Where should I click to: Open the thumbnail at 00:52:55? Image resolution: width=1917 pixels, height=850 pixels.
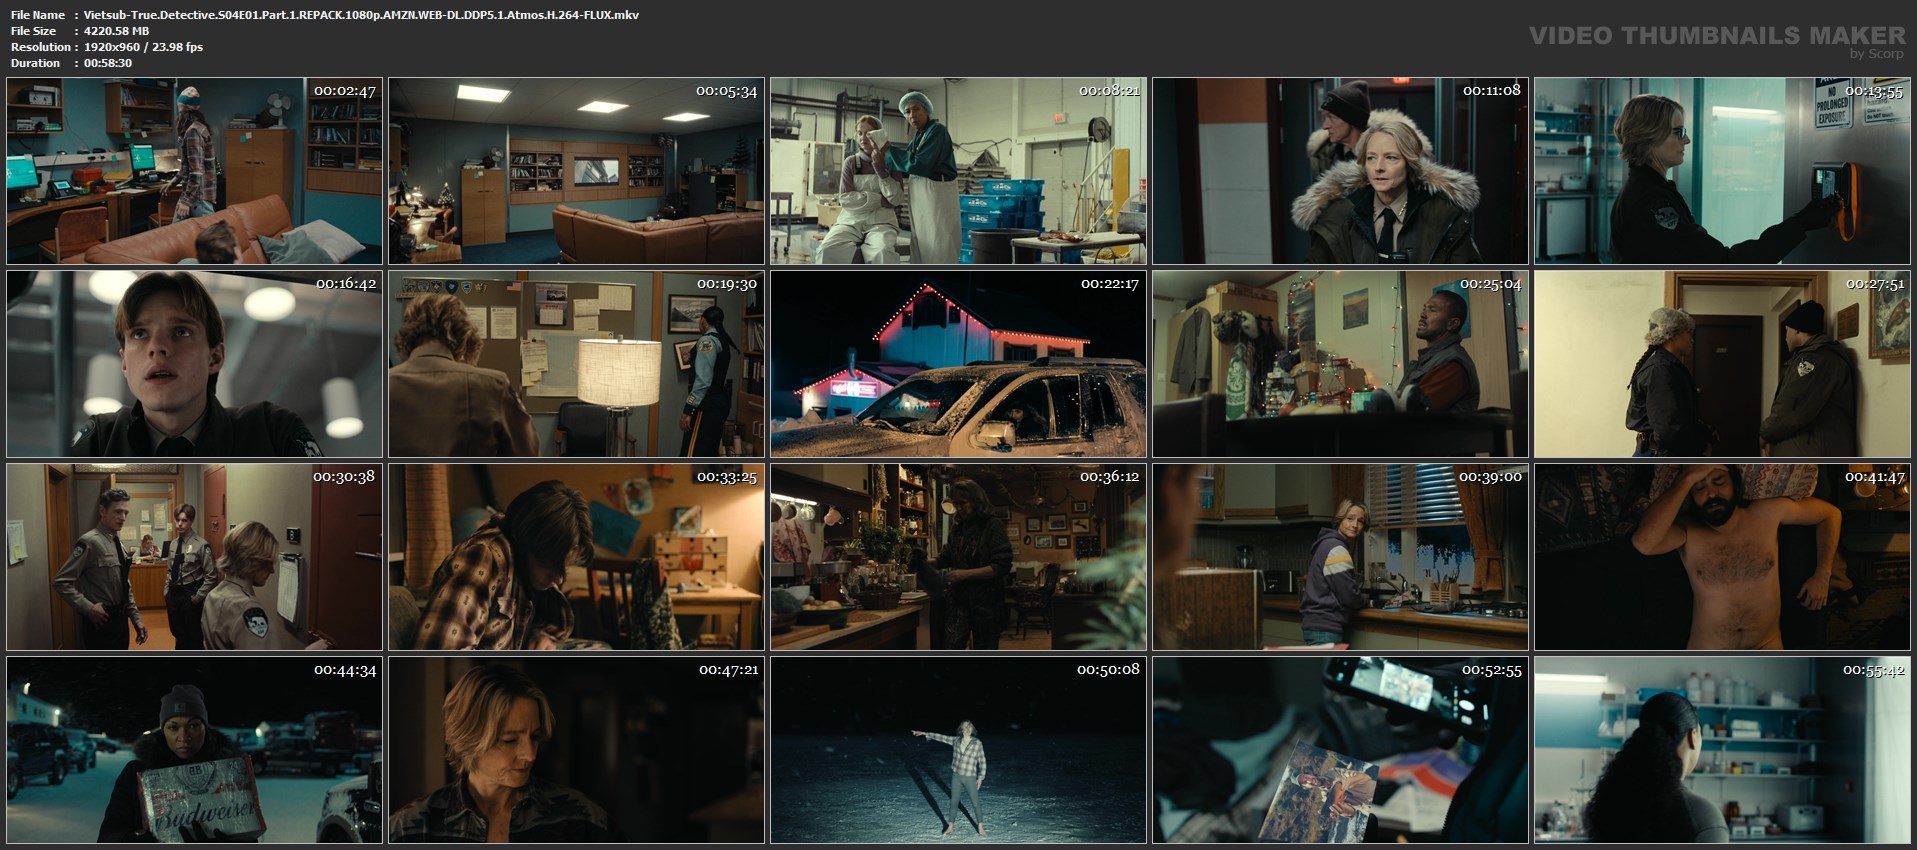1340,750
